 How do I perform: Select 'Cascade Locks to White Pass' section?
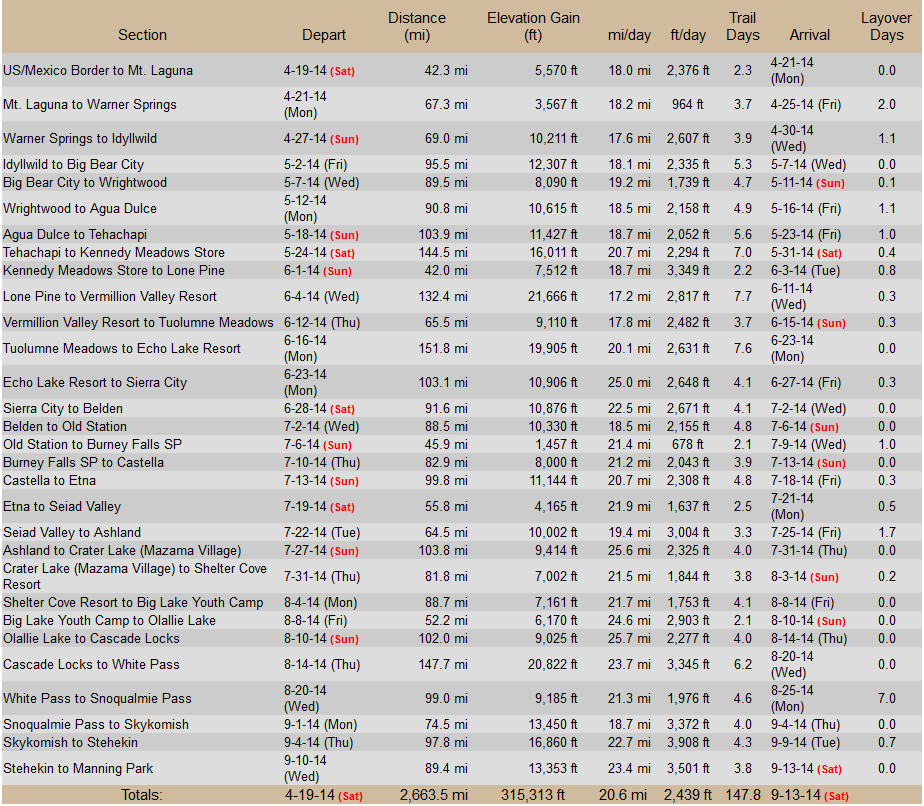[x=91, y=665]
